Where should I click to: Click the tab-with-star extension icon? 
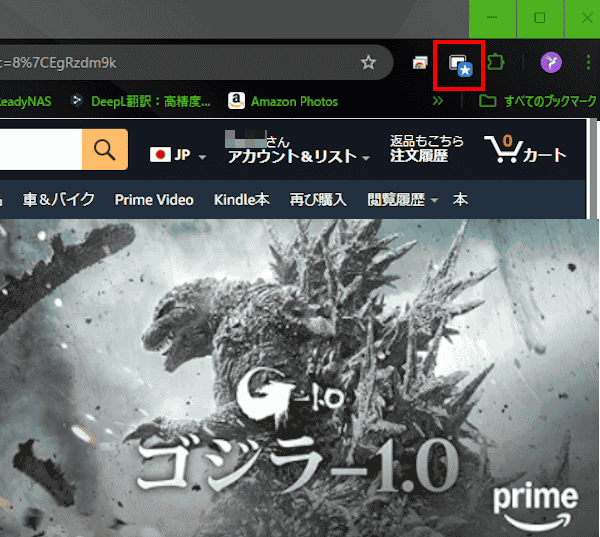pos(461,65)
